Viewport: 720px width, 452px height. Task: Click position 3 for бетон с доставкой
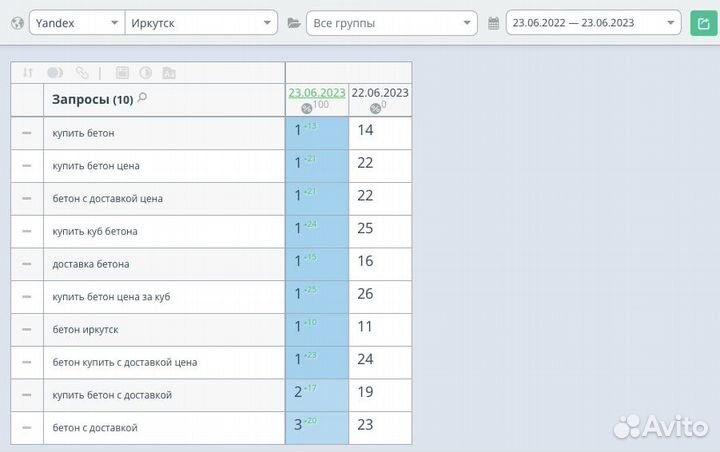click(x=298, y=425)
